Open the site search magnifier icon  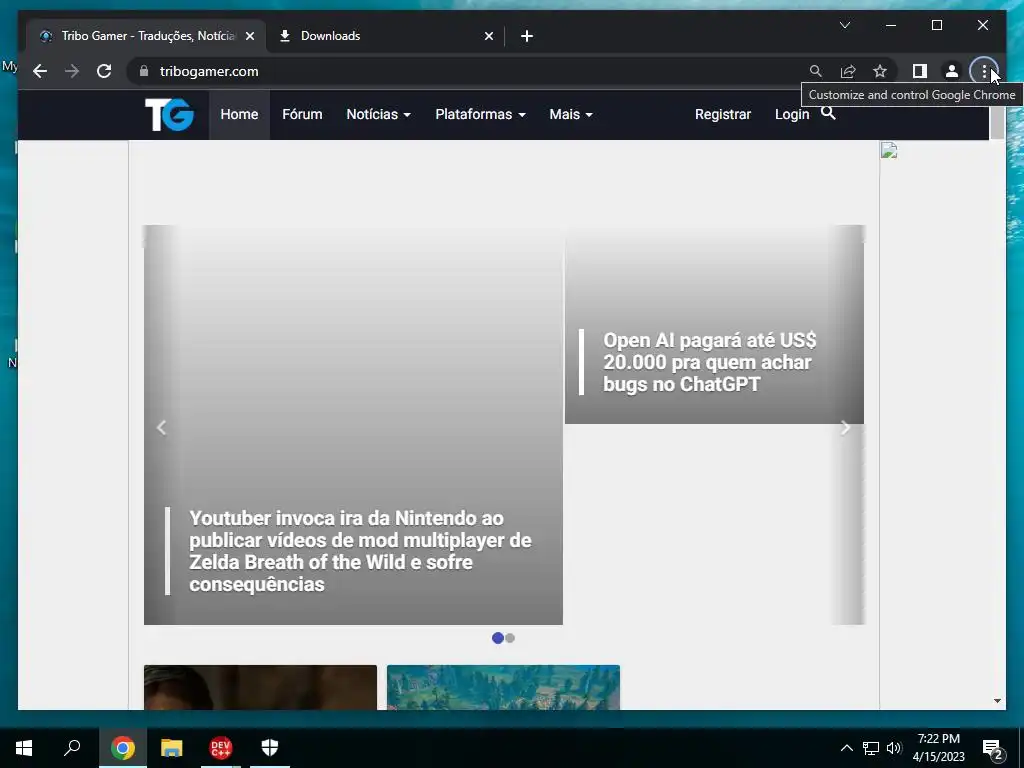click(828, 113)
